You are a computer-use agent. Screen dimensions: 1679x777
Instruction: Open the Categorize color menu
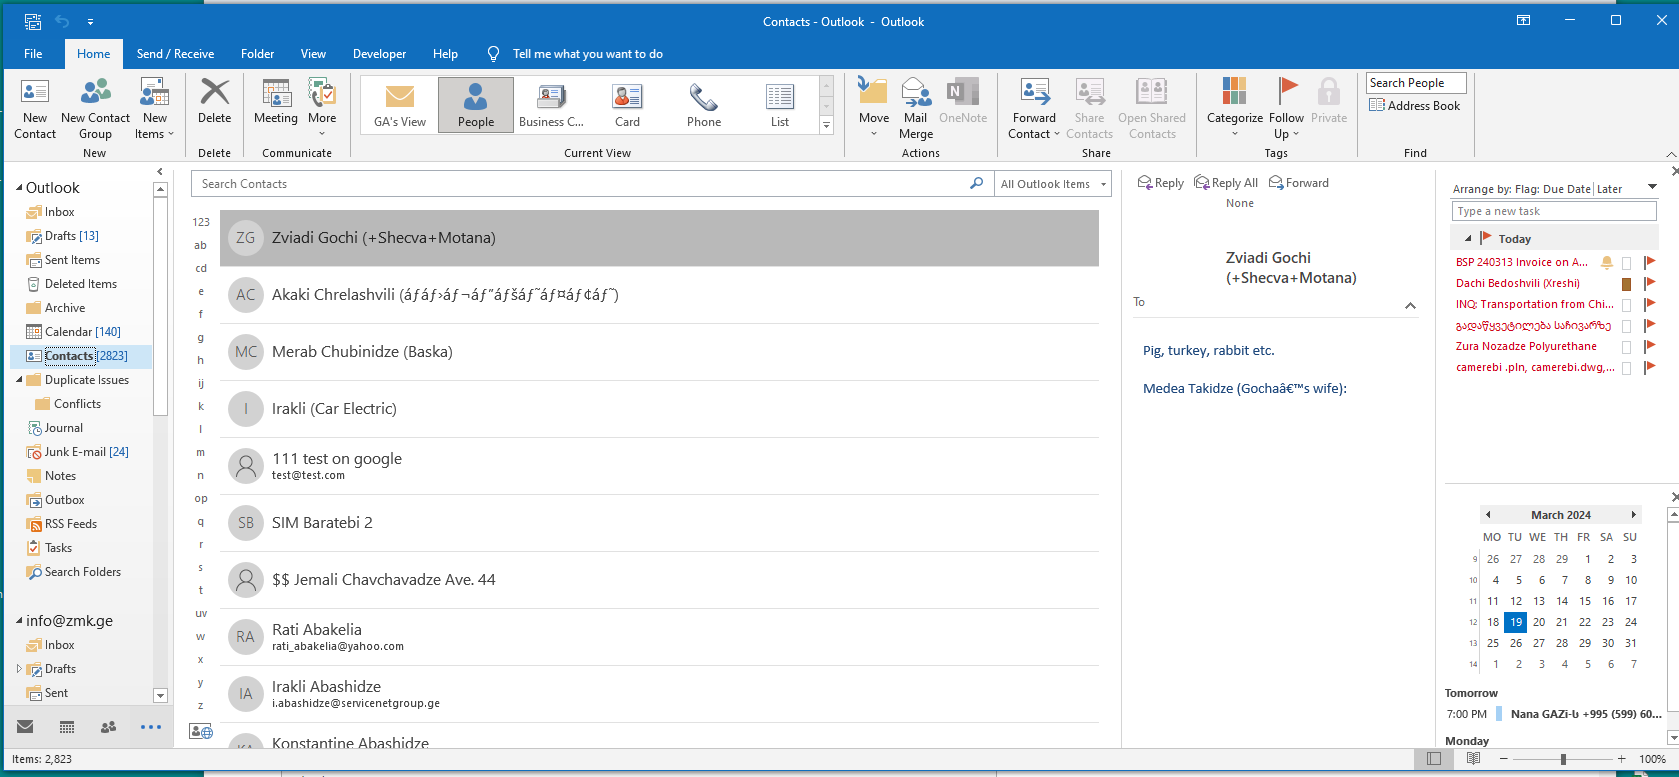[1235, 107]
